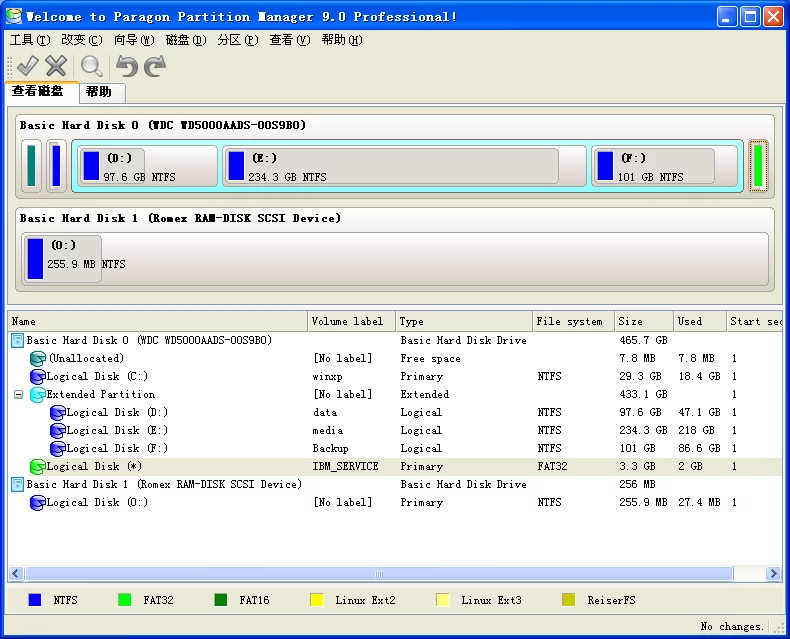The height and width of the screenshot is (639, 790).
Task: Click the Logical Disk (D:) row icon
Action: click(58, 413)
